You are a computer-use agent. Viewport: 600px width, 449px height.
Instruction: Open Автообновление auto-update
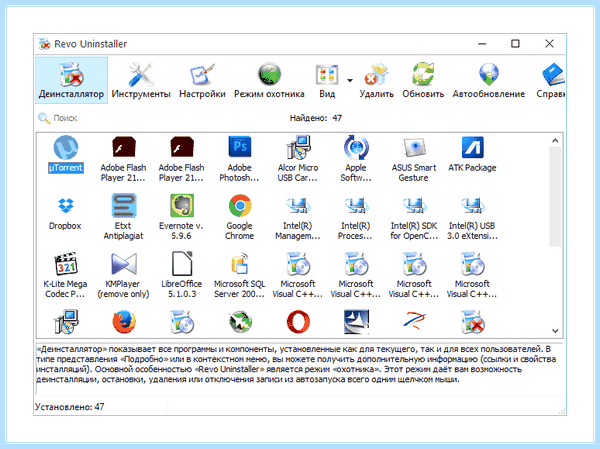tap(489, 80)
